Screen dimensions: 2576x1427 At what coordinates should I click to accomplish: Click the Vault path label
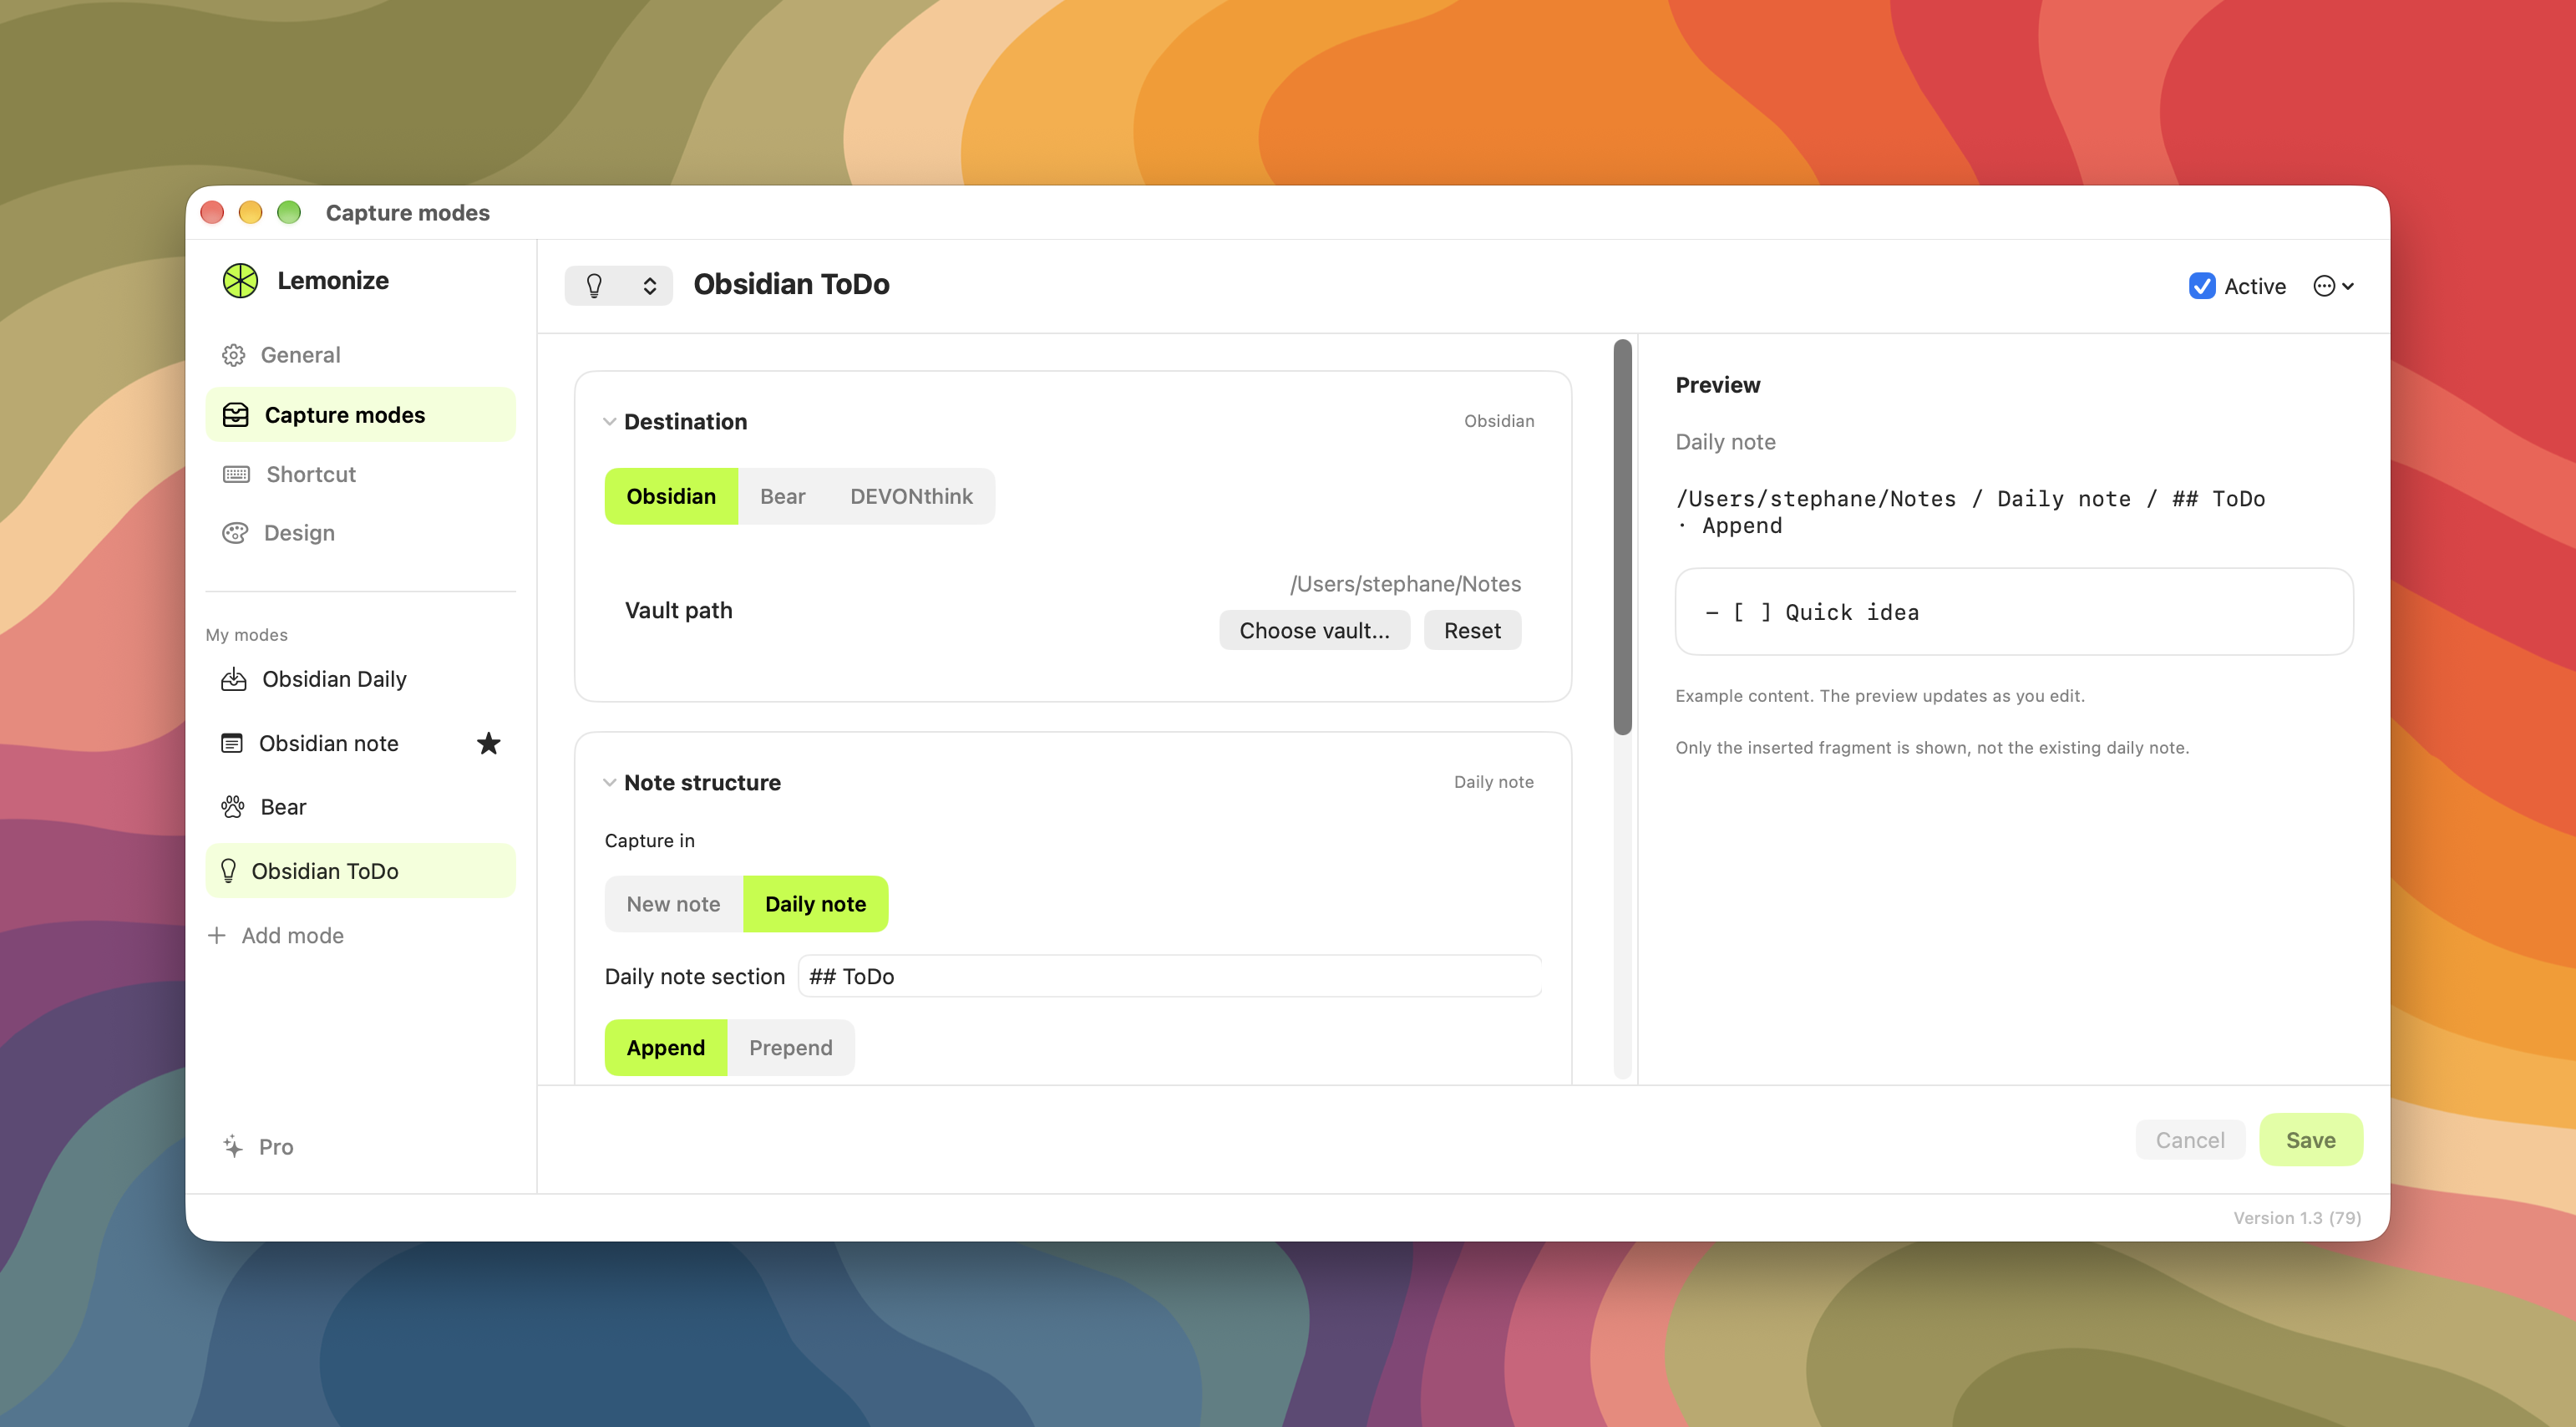678,611
